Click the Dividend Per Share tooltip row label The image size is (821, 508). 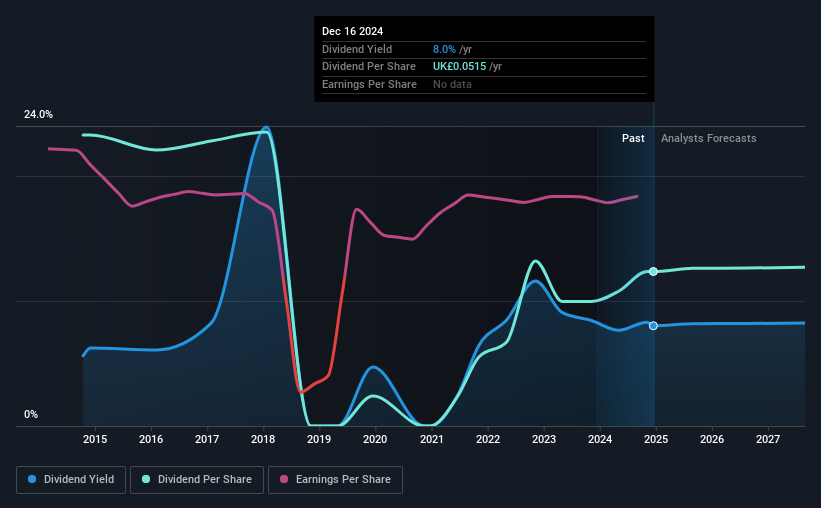(x=369, y=67)
